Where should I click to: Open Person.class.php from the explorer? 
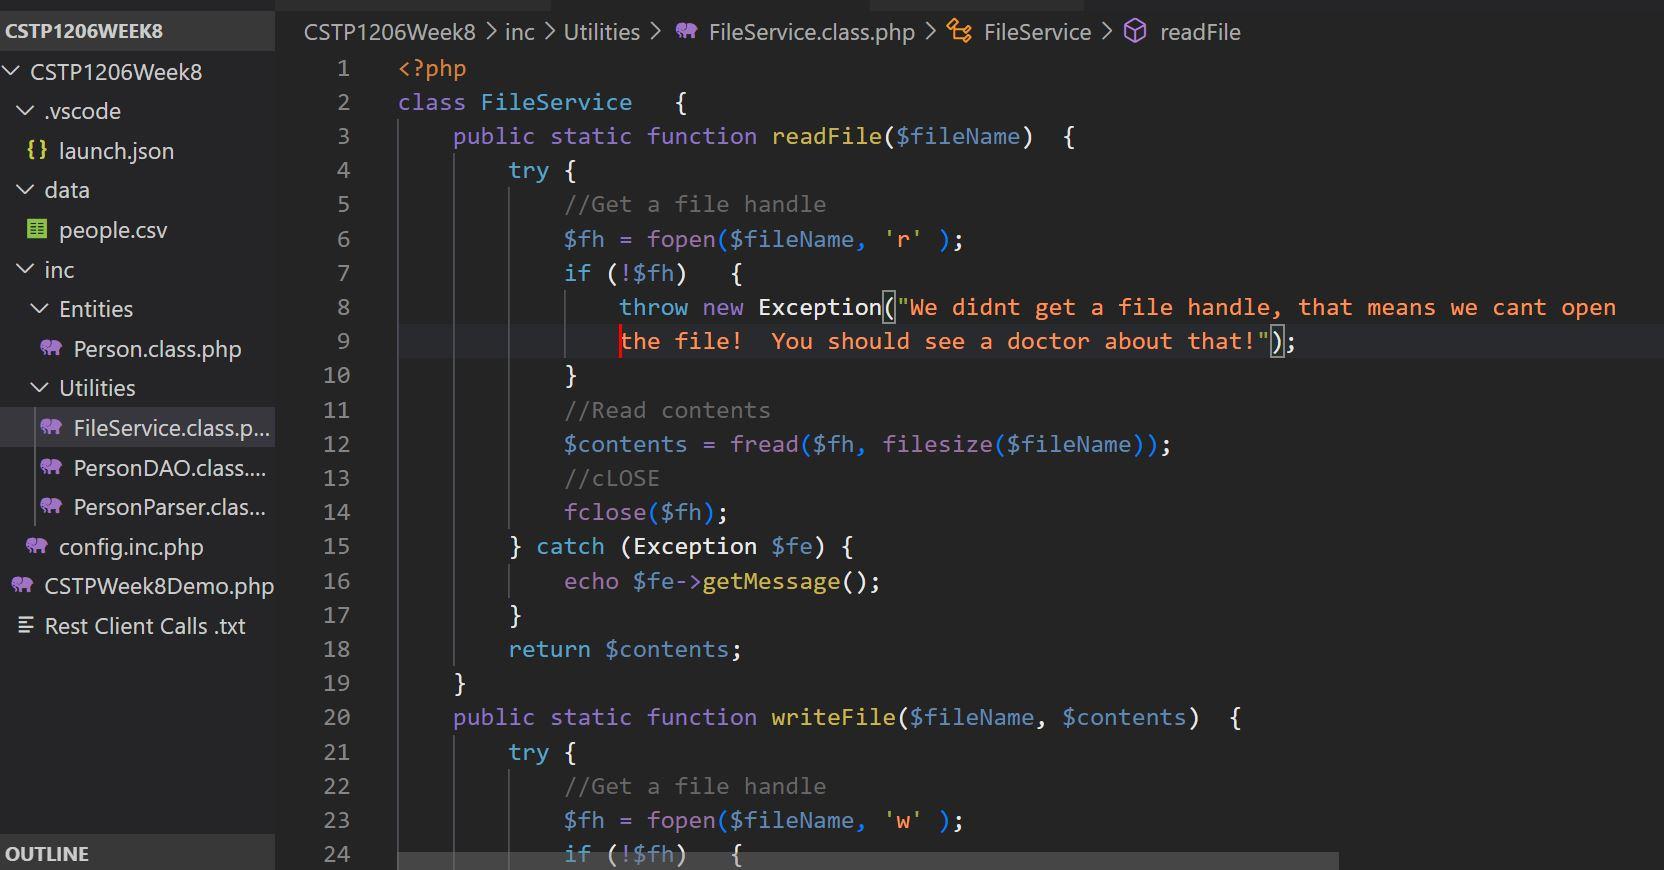157,349
